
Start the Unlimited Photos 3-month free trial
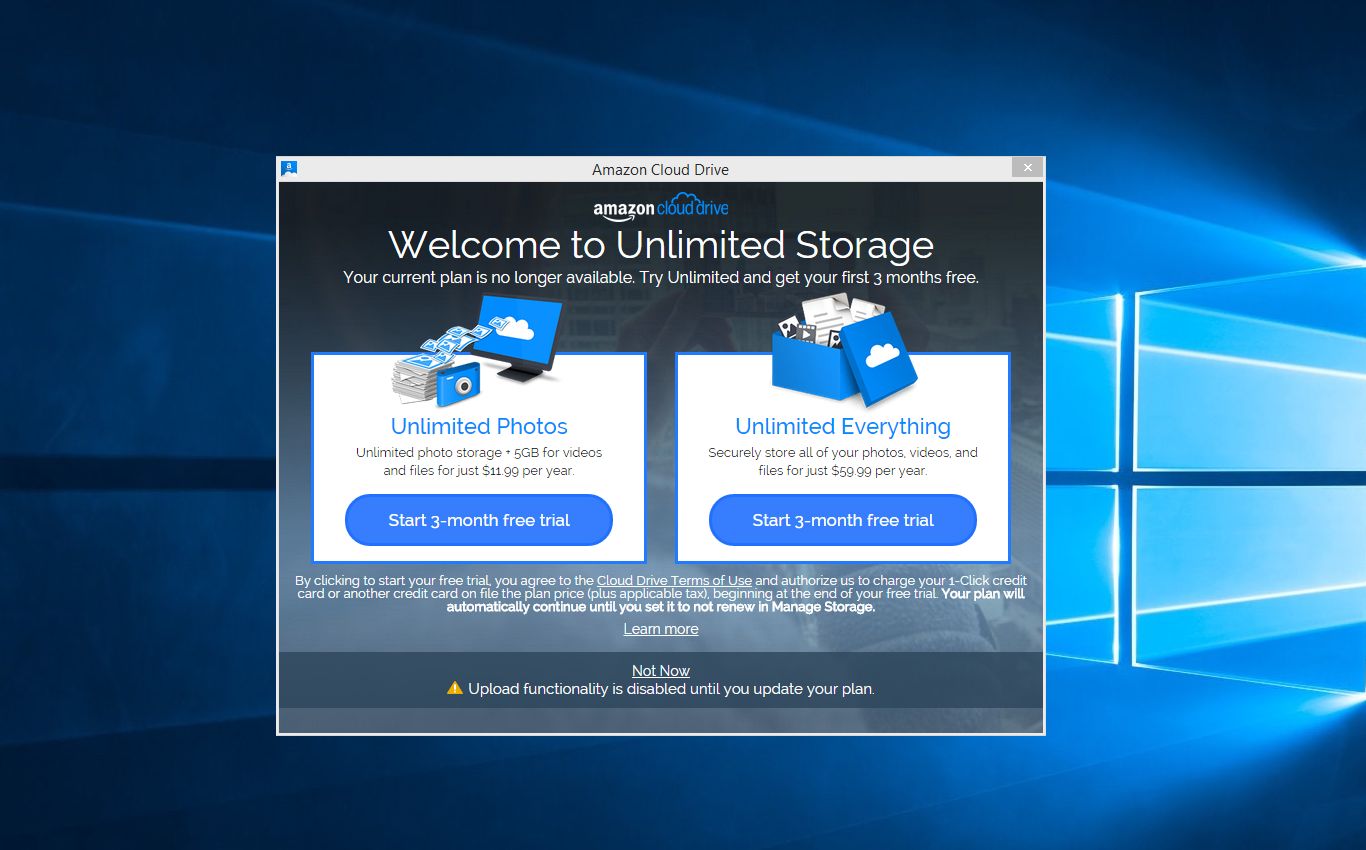[x=478, y=520]
